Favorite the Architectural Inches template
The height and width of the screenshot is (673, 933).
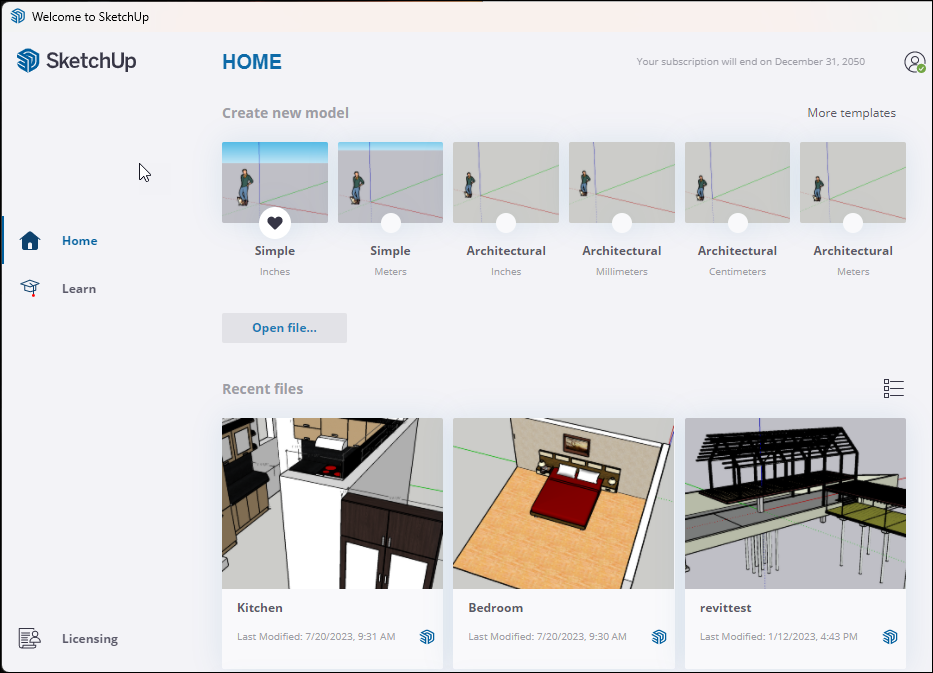pyautogui.click(x=506, y=223)
